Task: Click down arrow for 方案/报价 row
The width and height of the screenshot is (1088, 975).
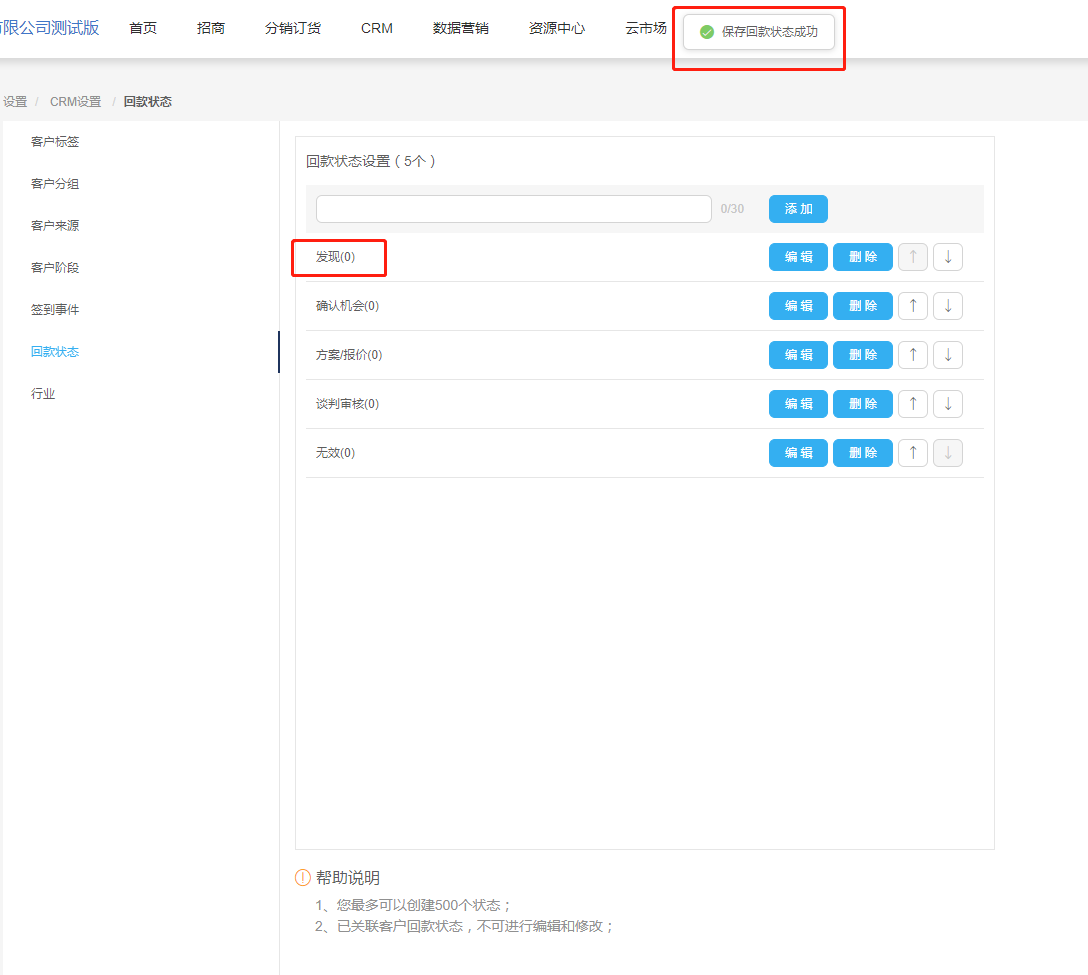Action: click(x=947, y=355)
